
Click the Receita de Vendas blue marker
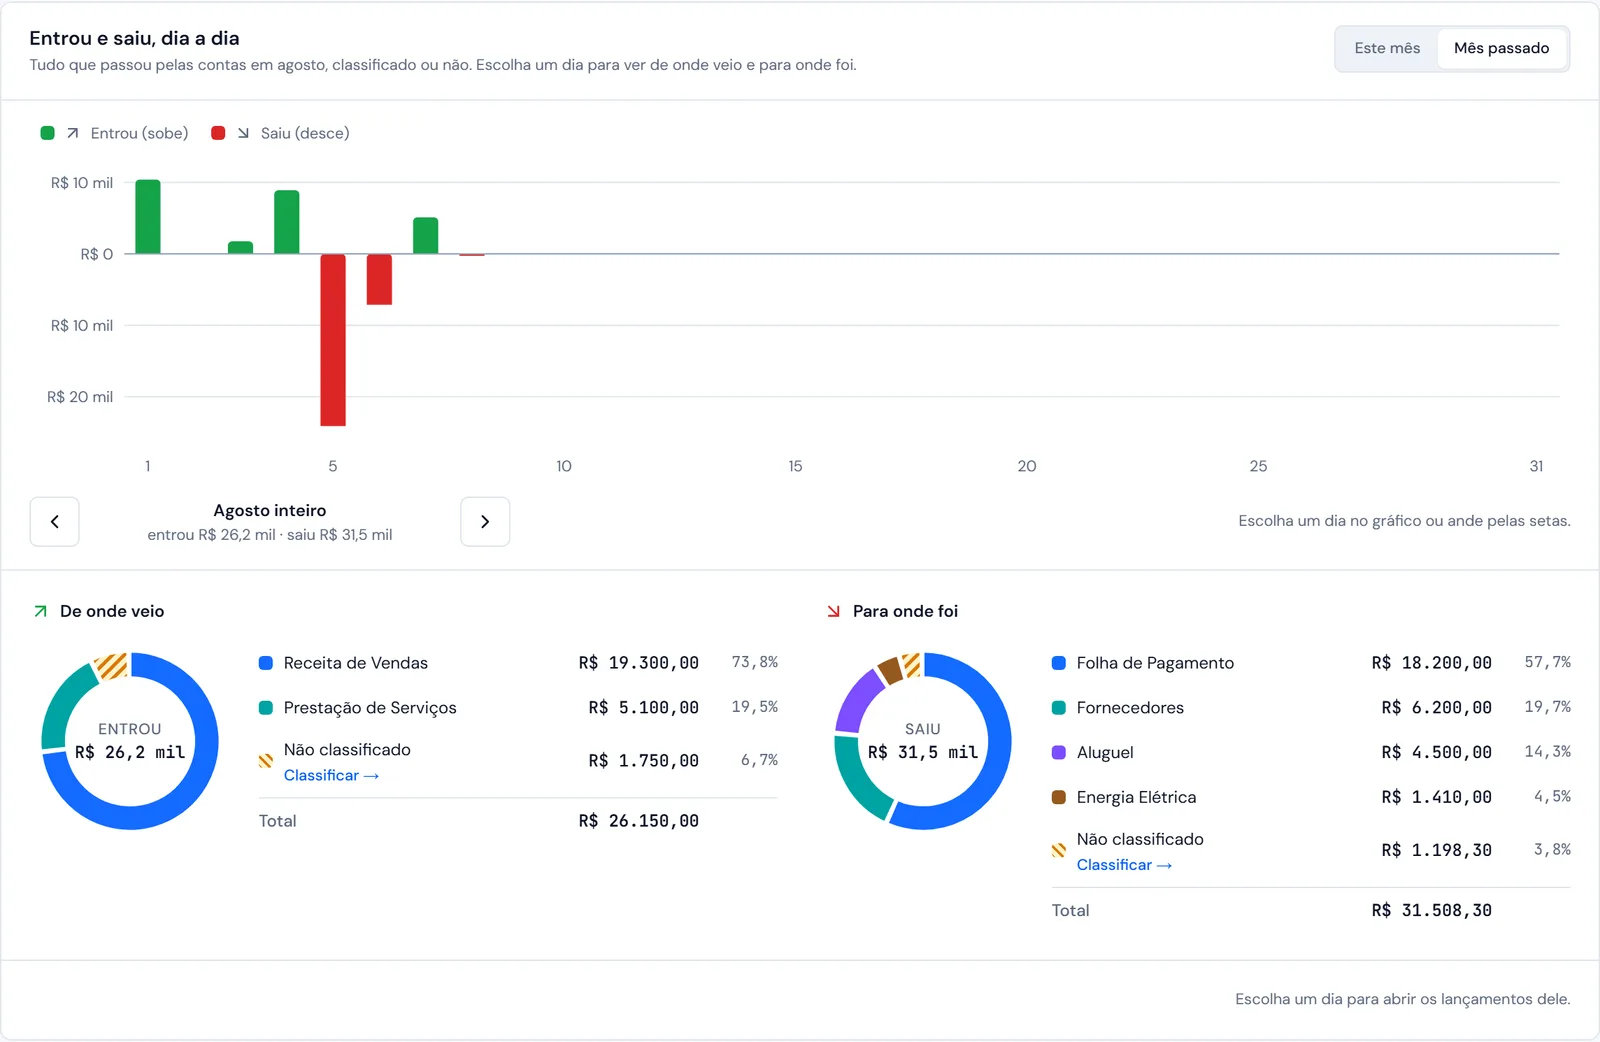(266, 663)
